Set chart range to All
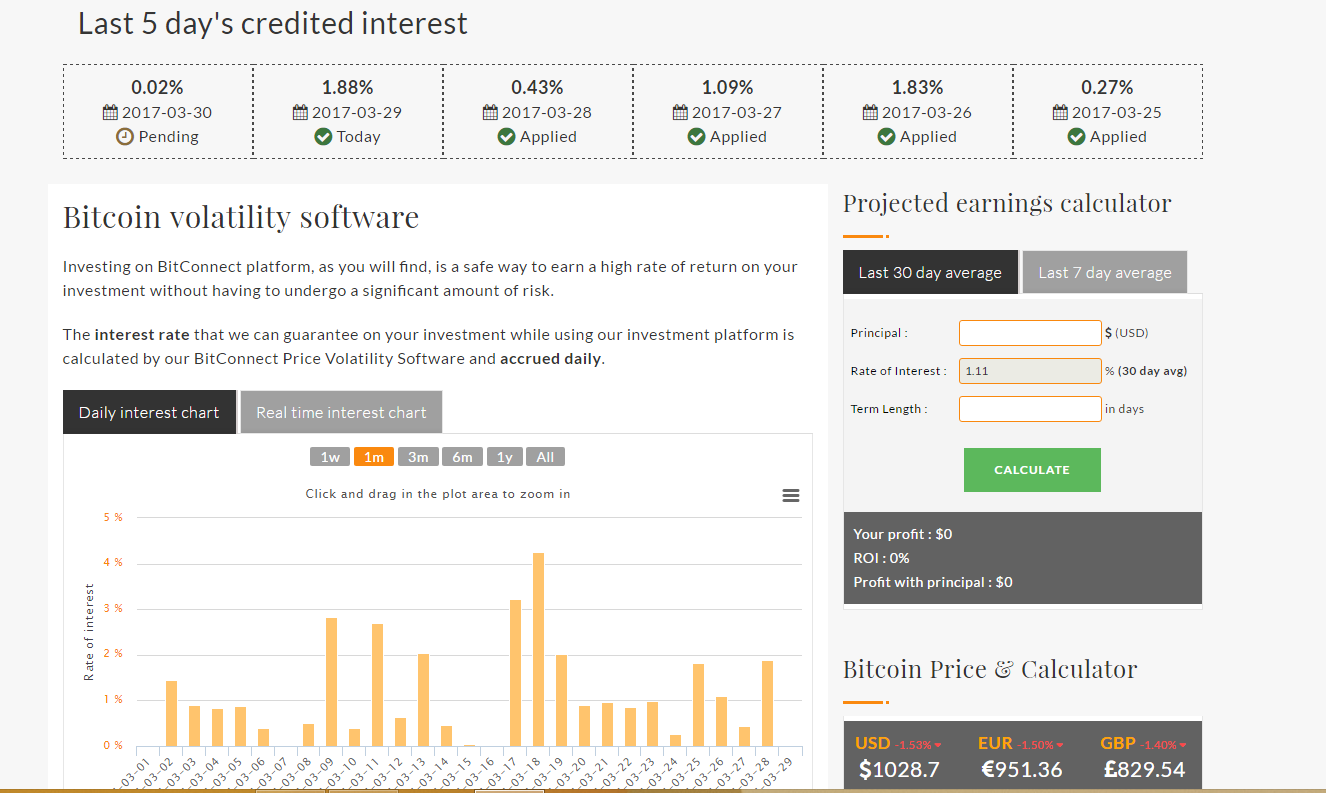This screenshot has height=793, width=1326. coord(545,457)
